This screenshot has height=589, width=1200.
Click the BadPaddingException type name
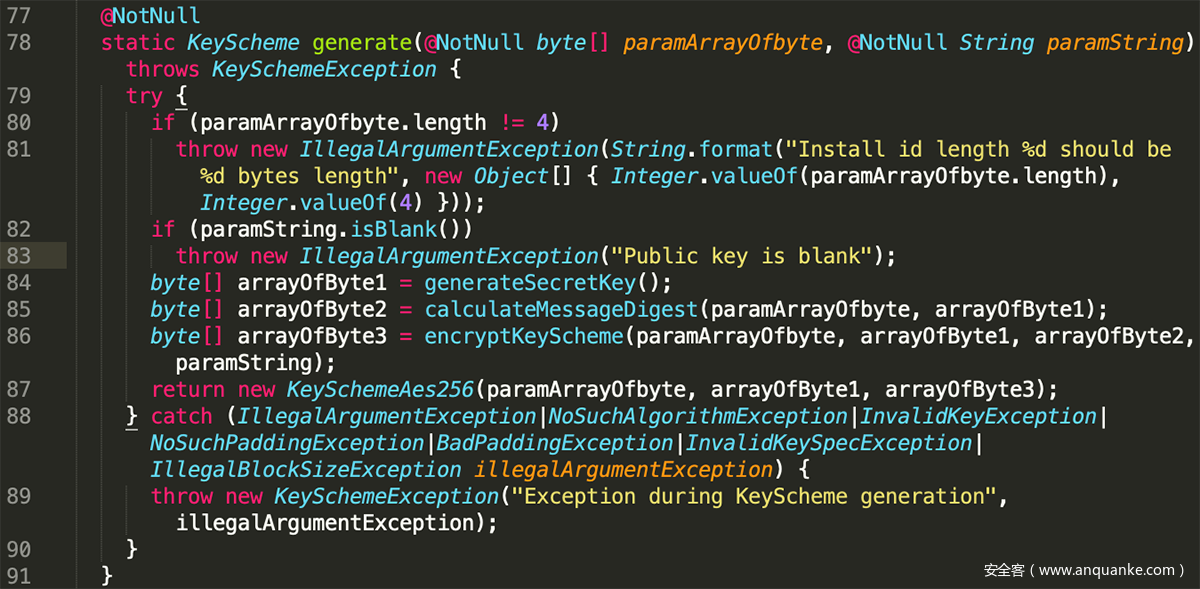(x=554, y=443)
